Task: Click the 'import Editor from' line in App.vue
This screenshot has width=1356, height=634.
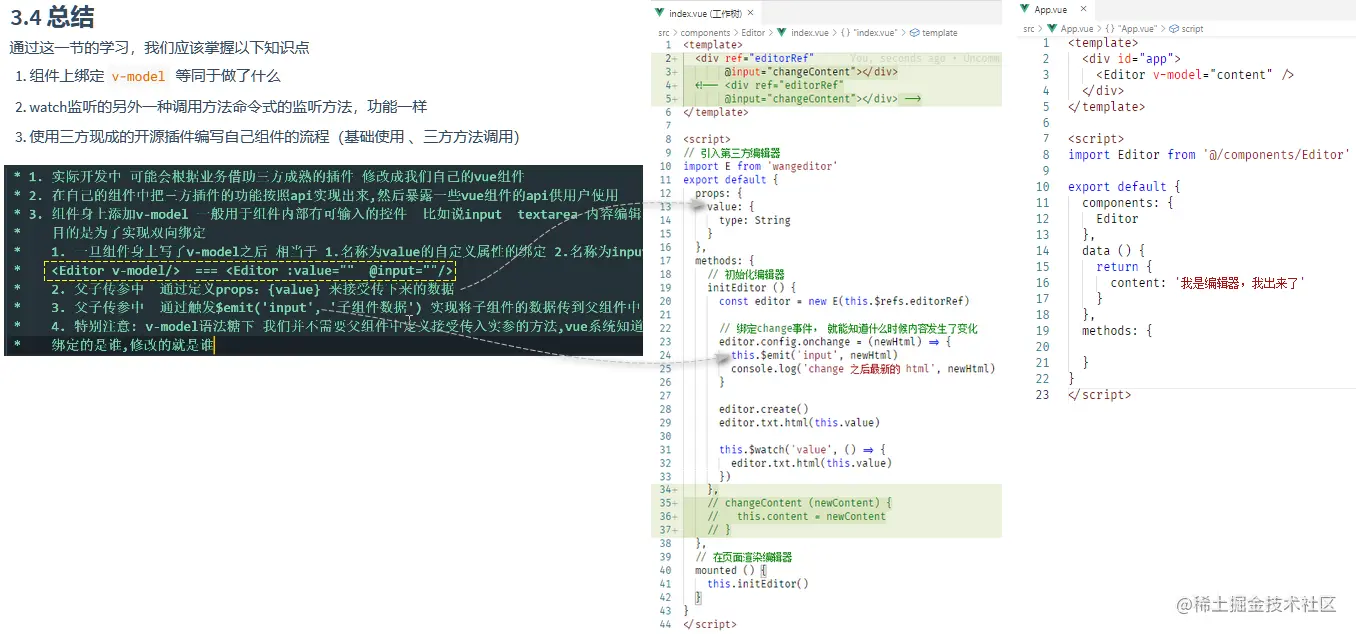Action: (1208, 154)
